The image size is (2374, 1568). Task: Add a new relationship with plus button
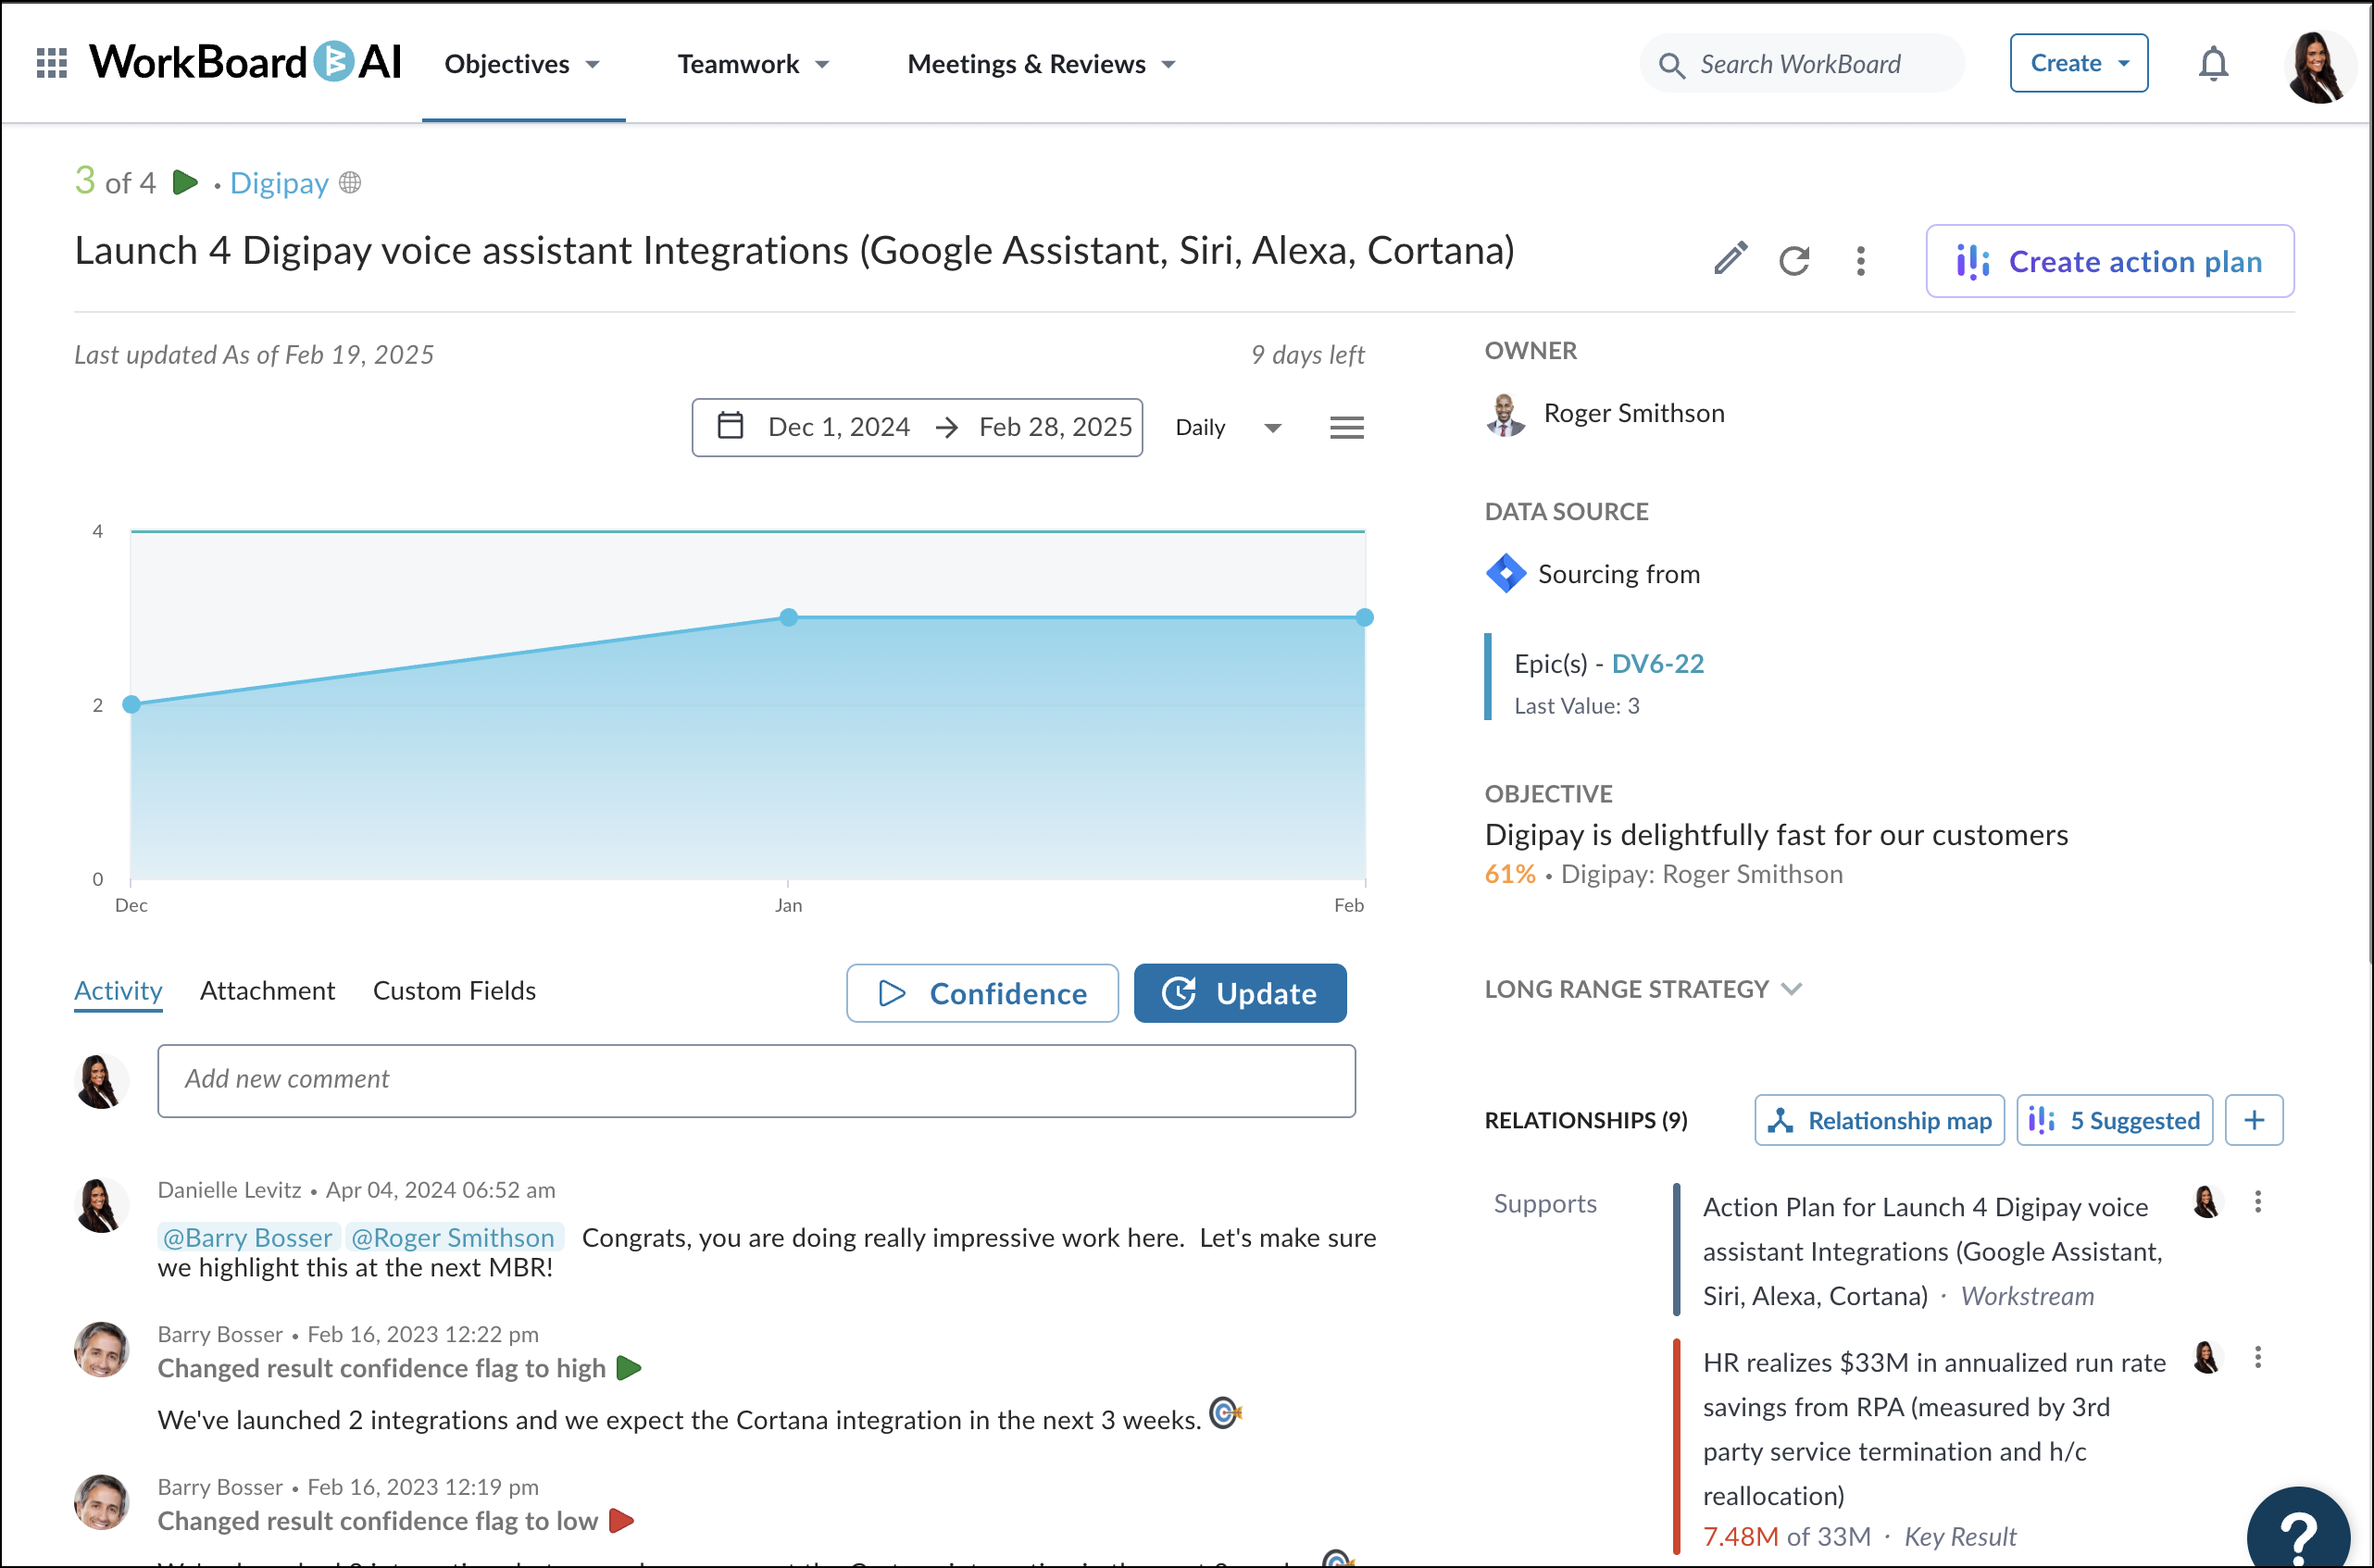point(2253,1120)
